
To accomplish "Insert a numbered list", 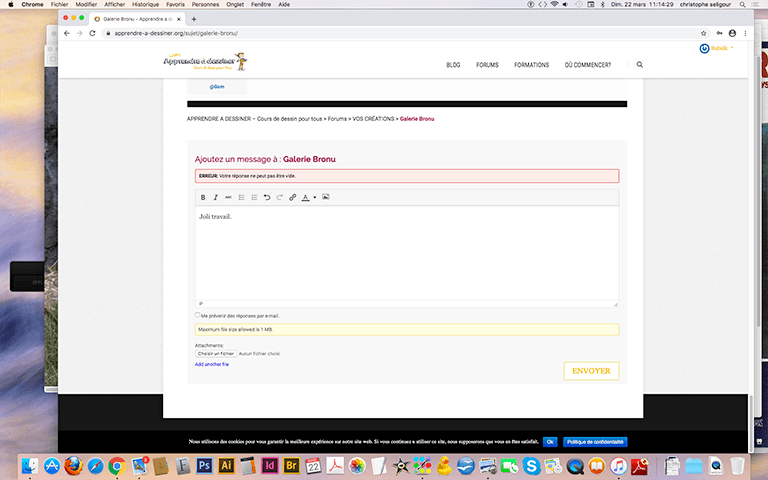I will tap(254, 197).
